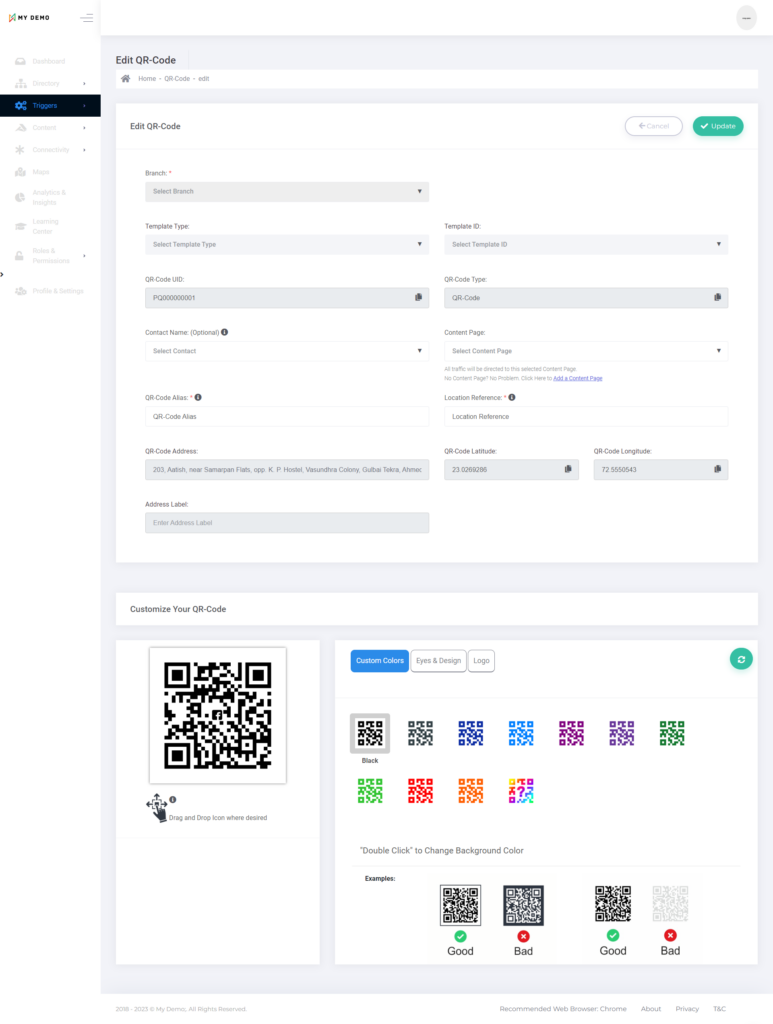Switch to Custom Colors tab
The height and width of the screenshot is (1024, 773).
click(379, 661)
